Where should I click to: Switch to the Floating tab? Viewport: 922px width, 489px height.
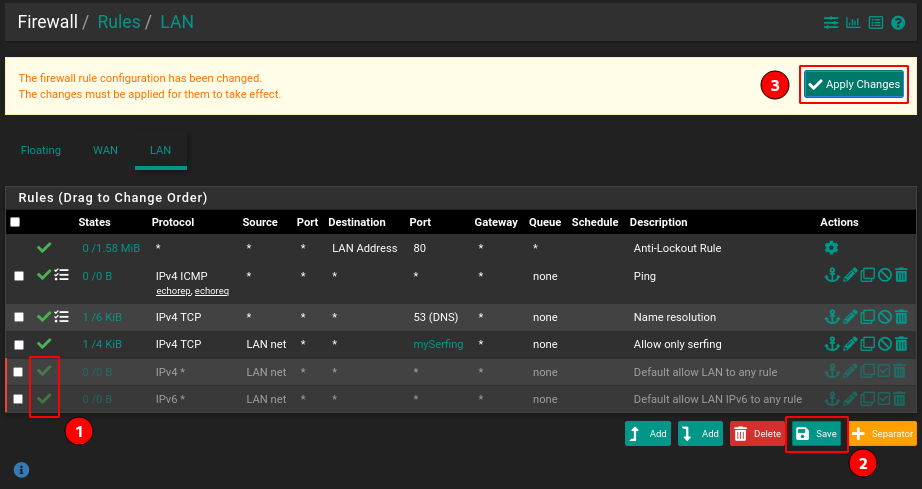pyautogui.click(x=41, y=150)
